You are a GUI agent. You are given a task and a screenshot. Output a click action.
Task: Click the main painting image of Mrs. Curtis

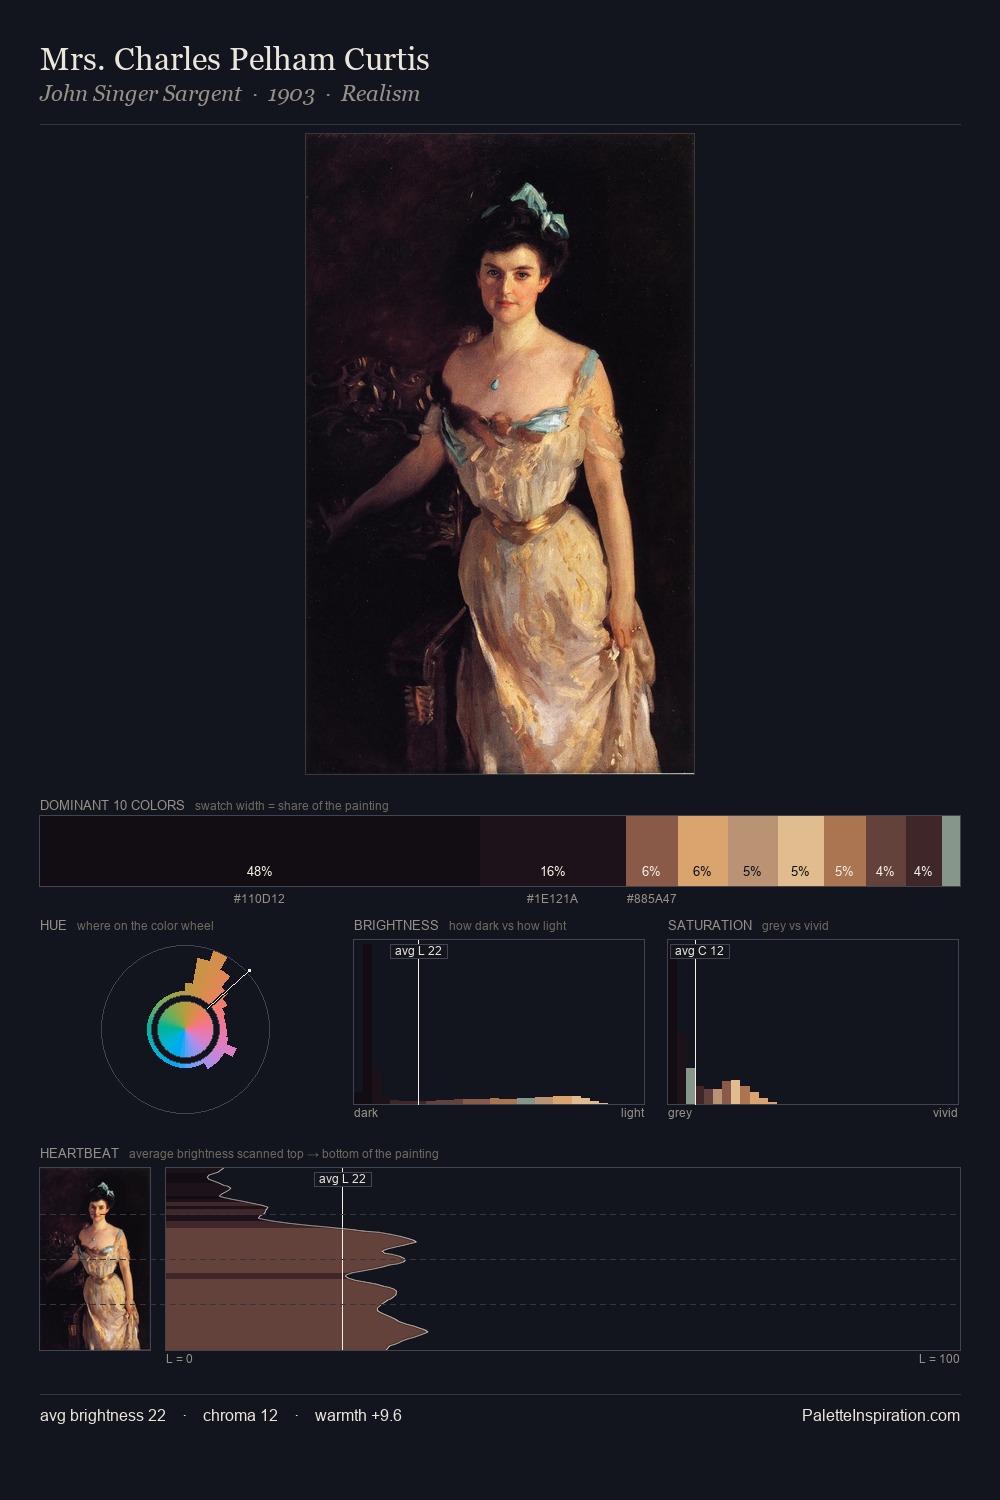(500, 454)
